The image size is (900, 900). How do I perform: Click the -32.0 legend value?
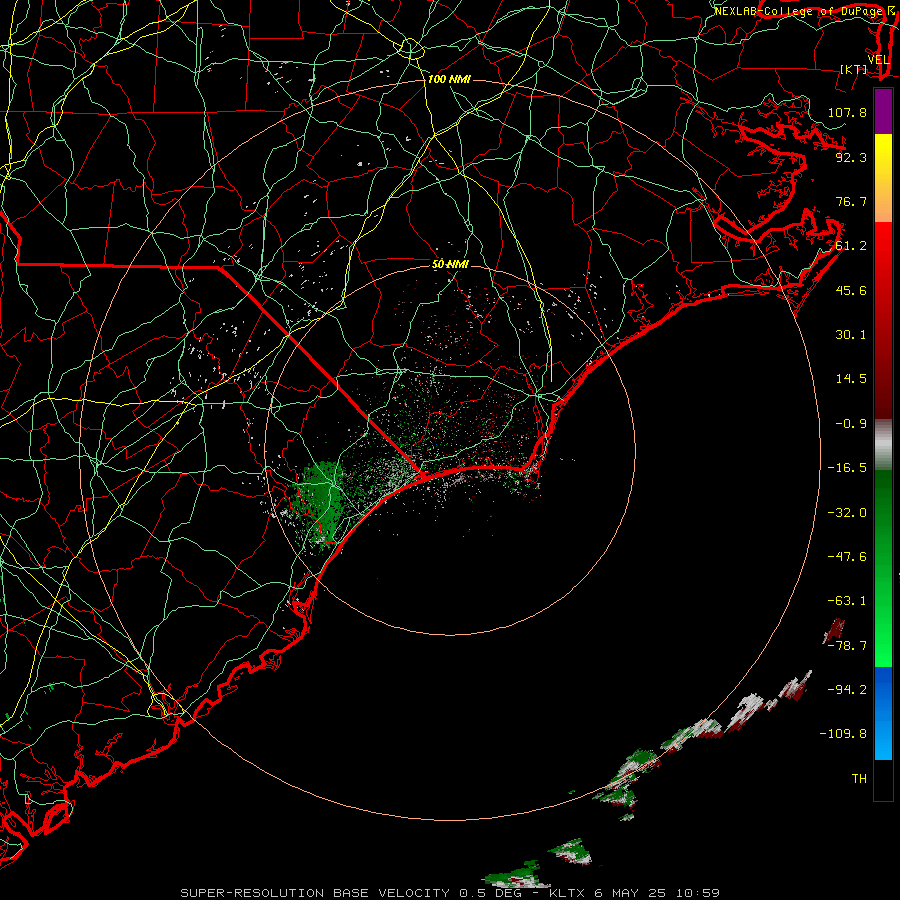click(847, 513)
